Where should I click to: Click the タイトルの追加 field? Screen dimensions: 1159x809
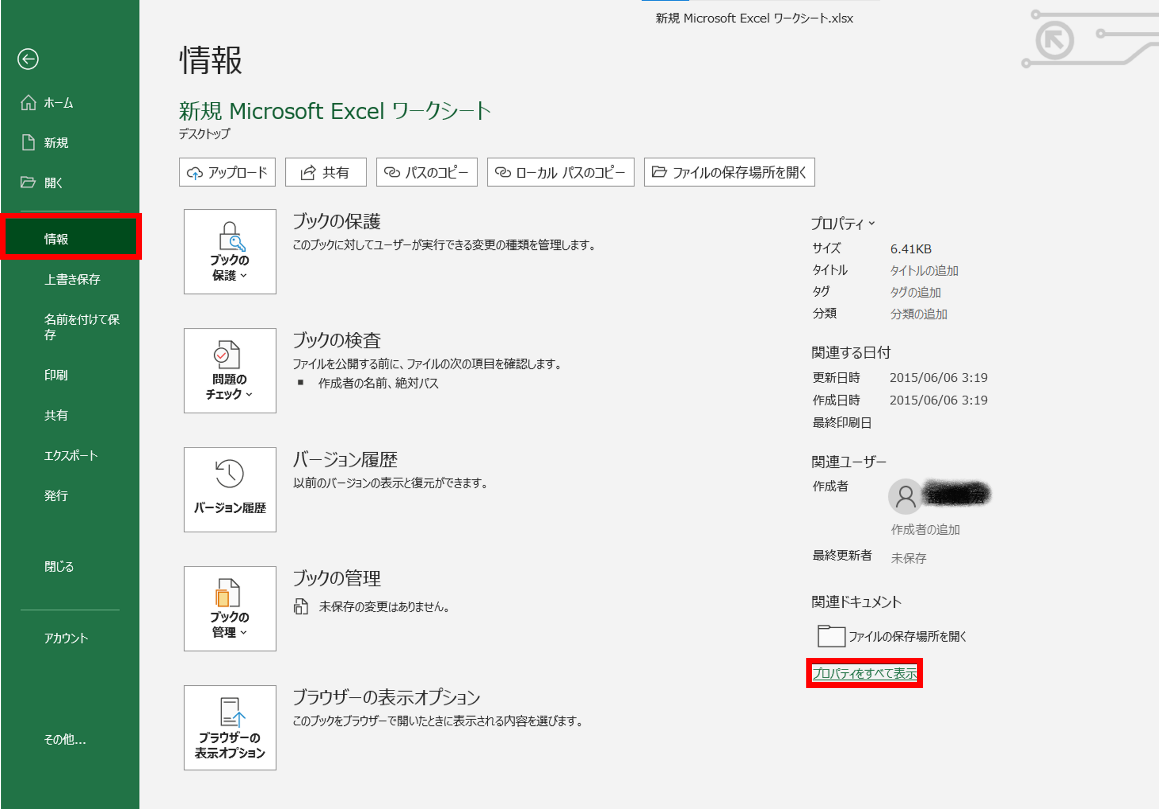(924, 271)
